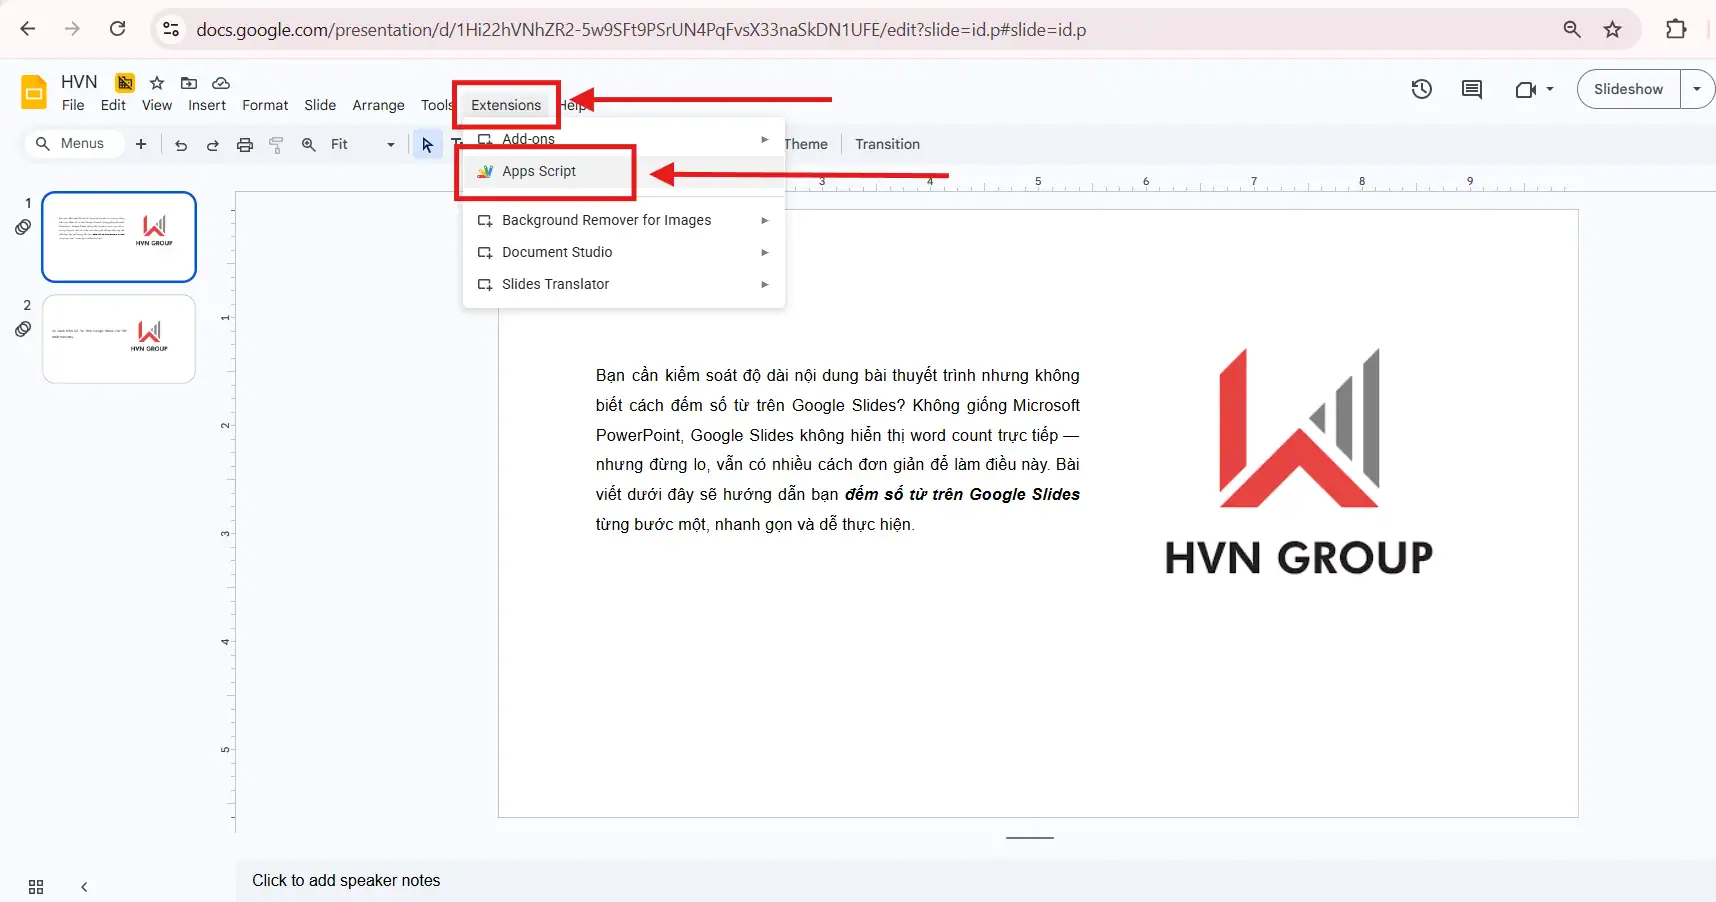This screenshot has height=902, width=1716.
Task: Select the Paint format tool
Action: tap(276, 144)
